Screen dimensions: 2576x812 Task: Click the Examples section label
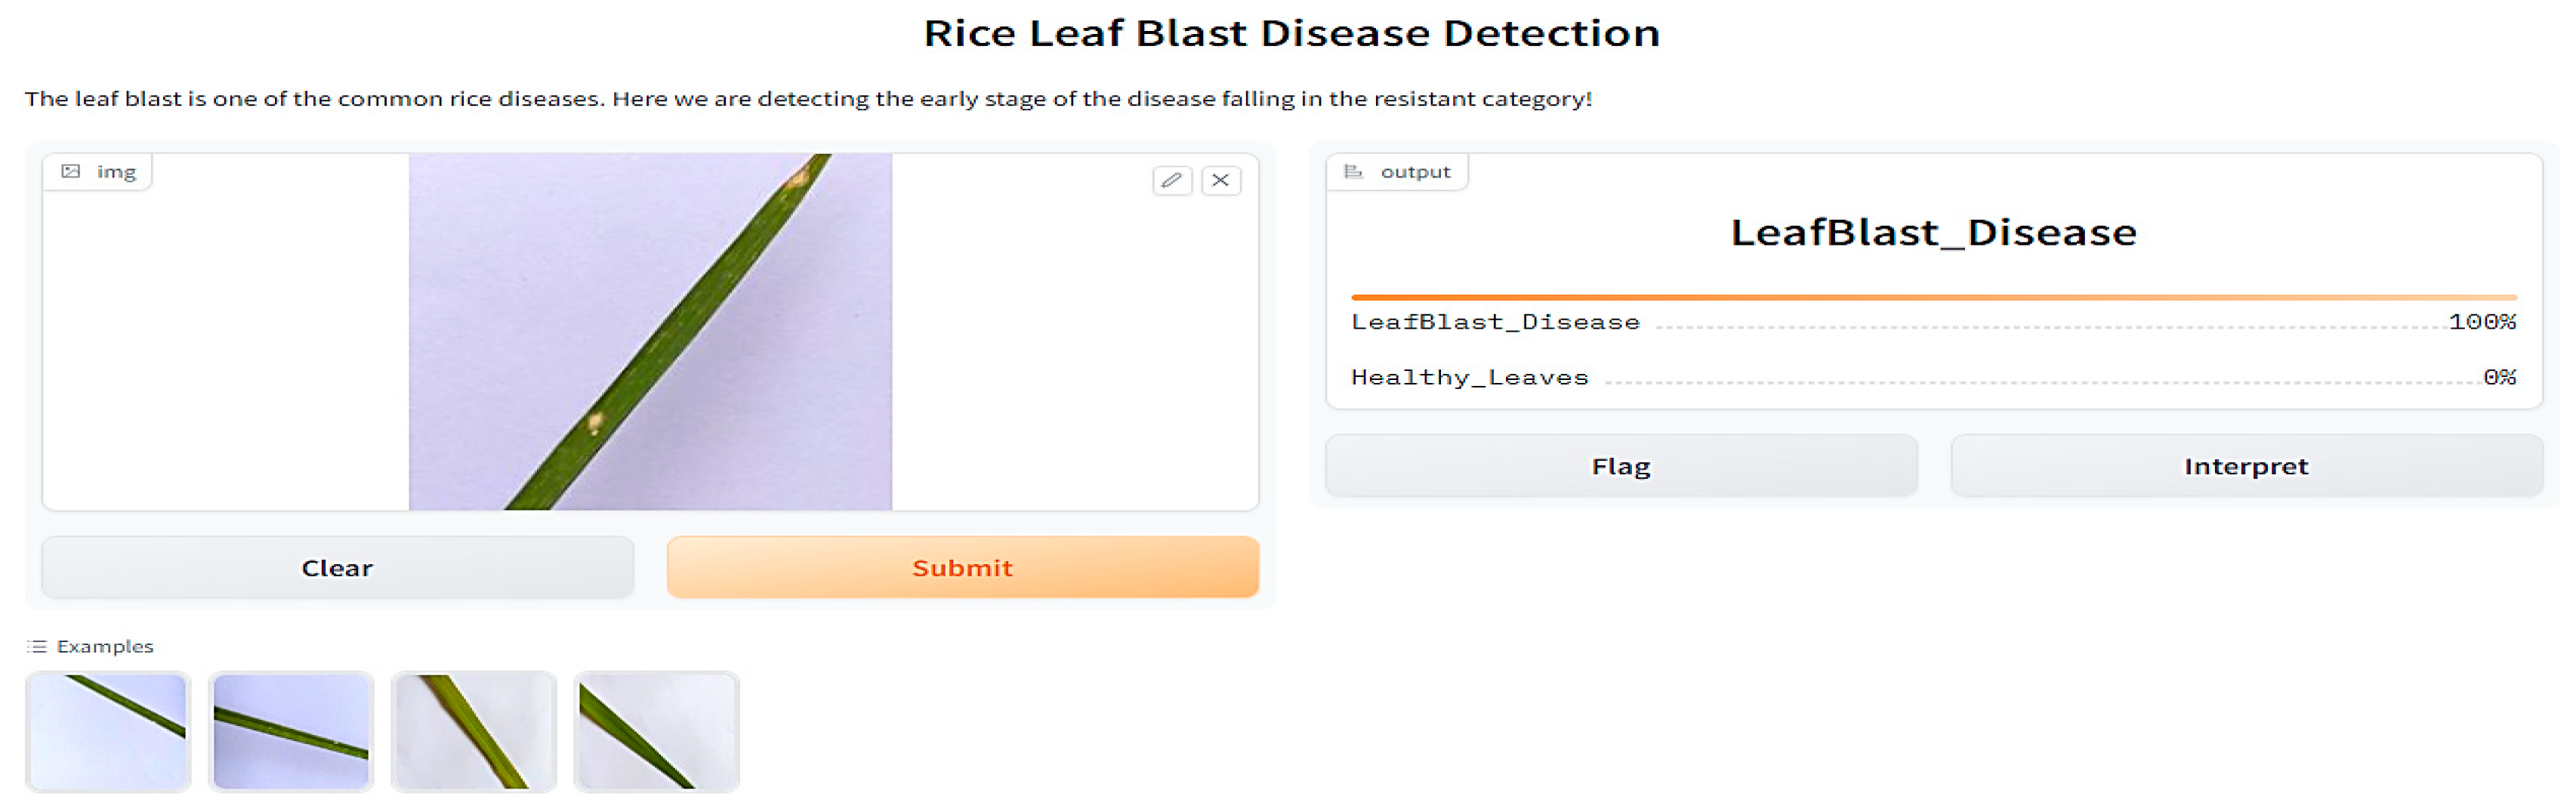pyautogui.click(x=105, y=646)
